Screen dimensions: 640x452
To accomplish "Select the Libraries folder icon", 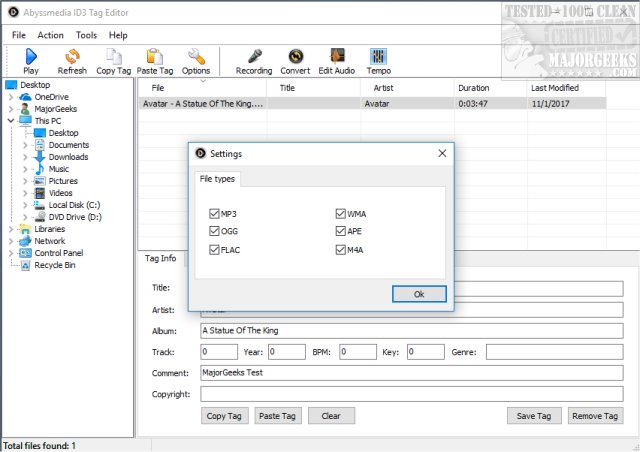I will (x=25, y=229).
